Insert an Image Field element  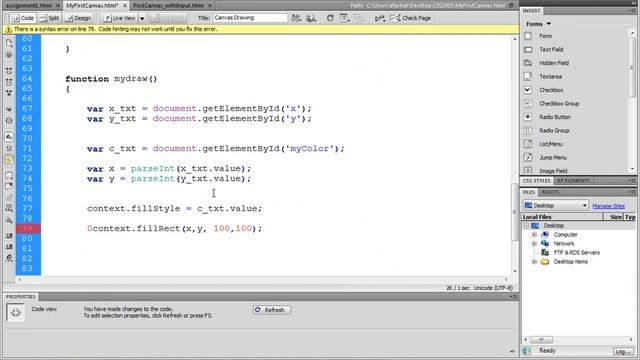tap(547, 171)
